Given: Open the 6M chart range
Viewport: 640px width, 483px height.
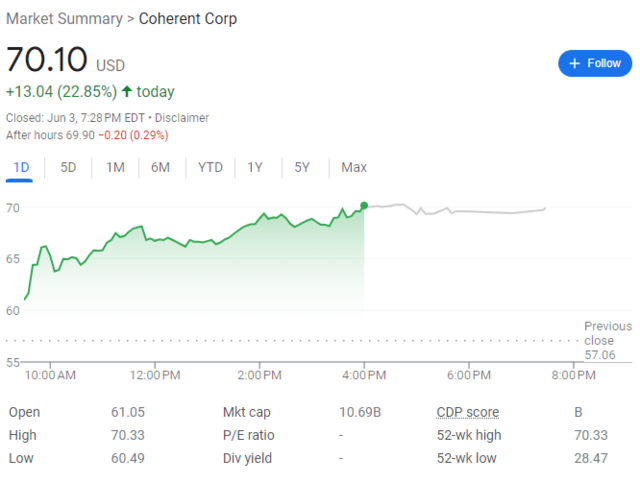Looking at the screenshot, I should (160, 167).
